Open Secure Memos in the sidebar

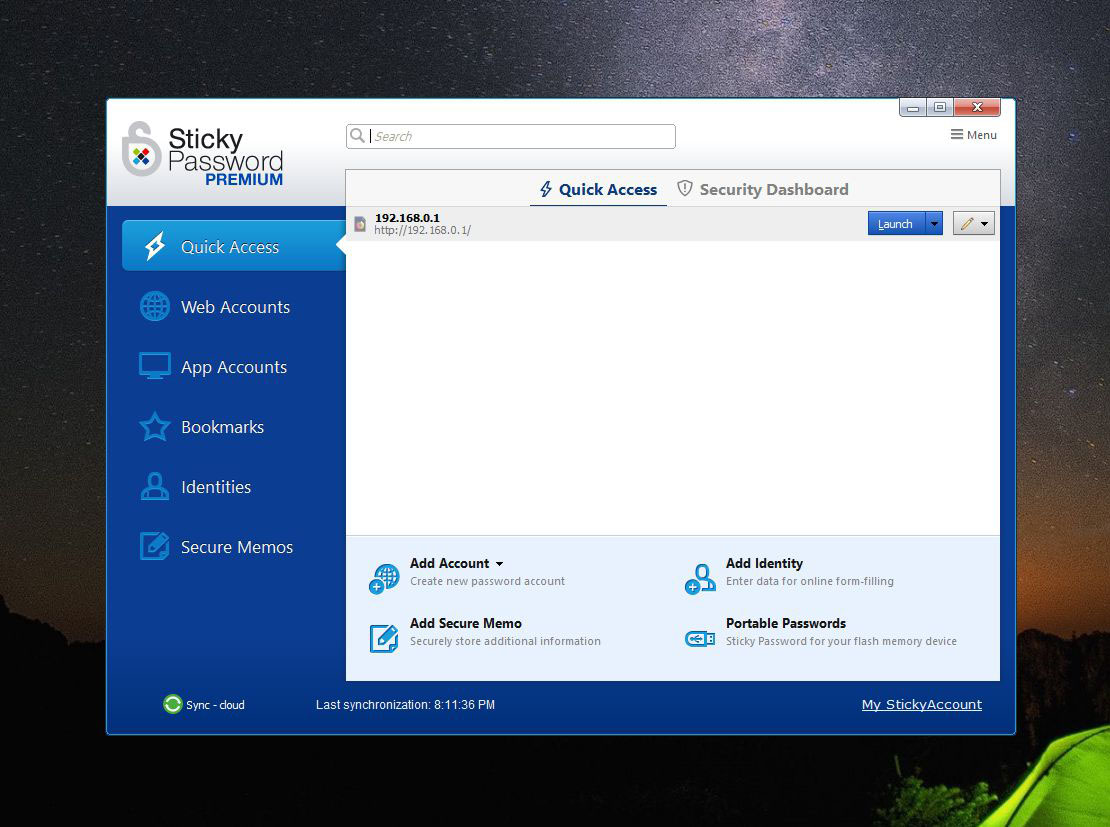pos(234,547)
